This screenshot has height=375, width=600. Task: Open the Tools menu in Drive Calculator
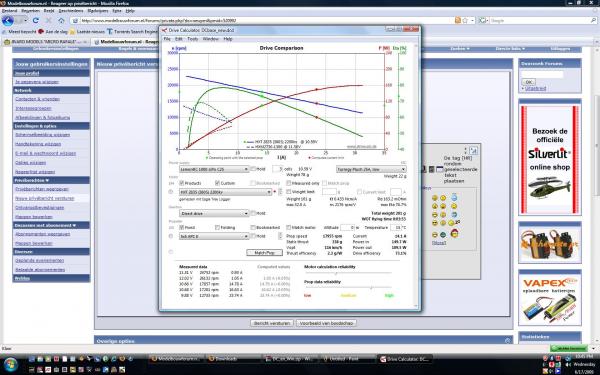click(x=192, y=39)
